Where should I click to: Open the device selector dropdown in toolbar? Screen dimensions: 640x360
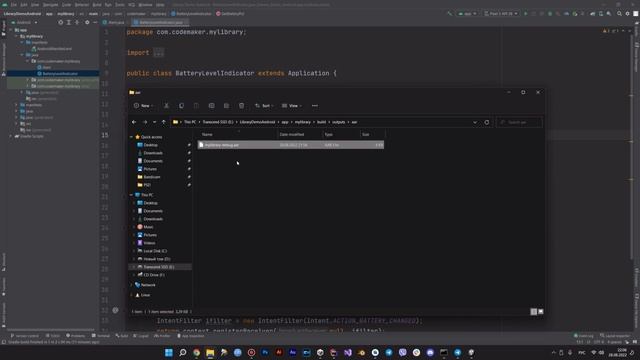(x=501, y=13)
